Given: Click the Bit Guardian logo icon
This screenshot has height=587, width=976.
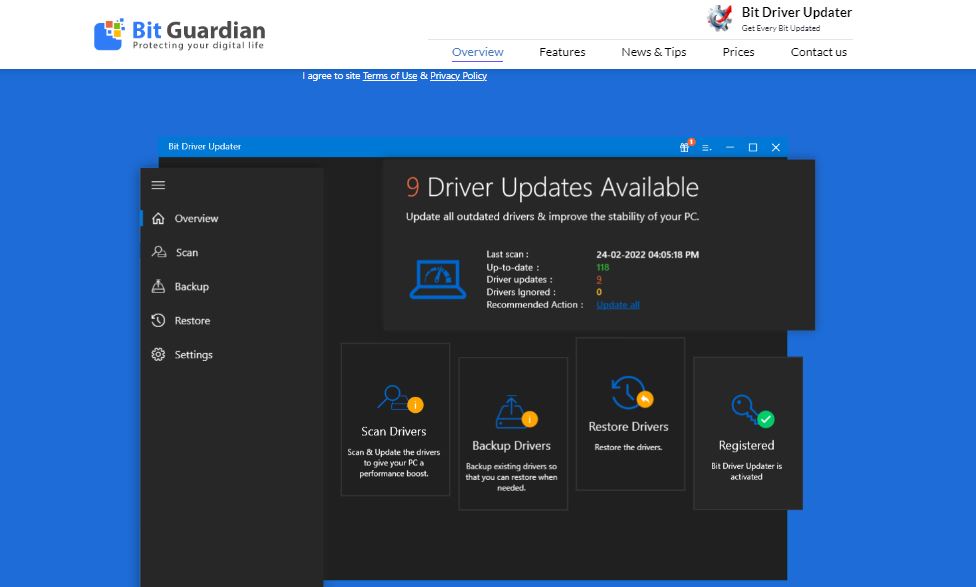Looking at the screenshot, I should pos(109,34).
